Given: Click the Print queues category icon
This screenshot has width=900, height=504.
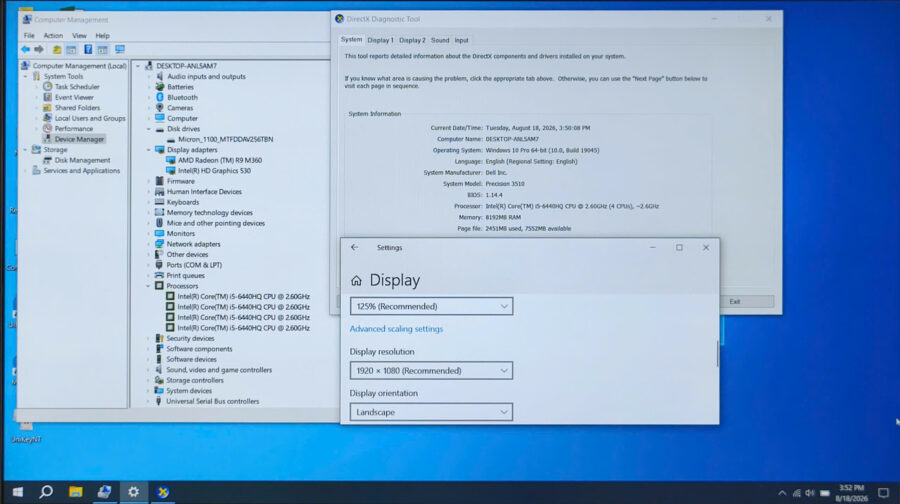Looking at the screenshot, I should tap(160, 276).
